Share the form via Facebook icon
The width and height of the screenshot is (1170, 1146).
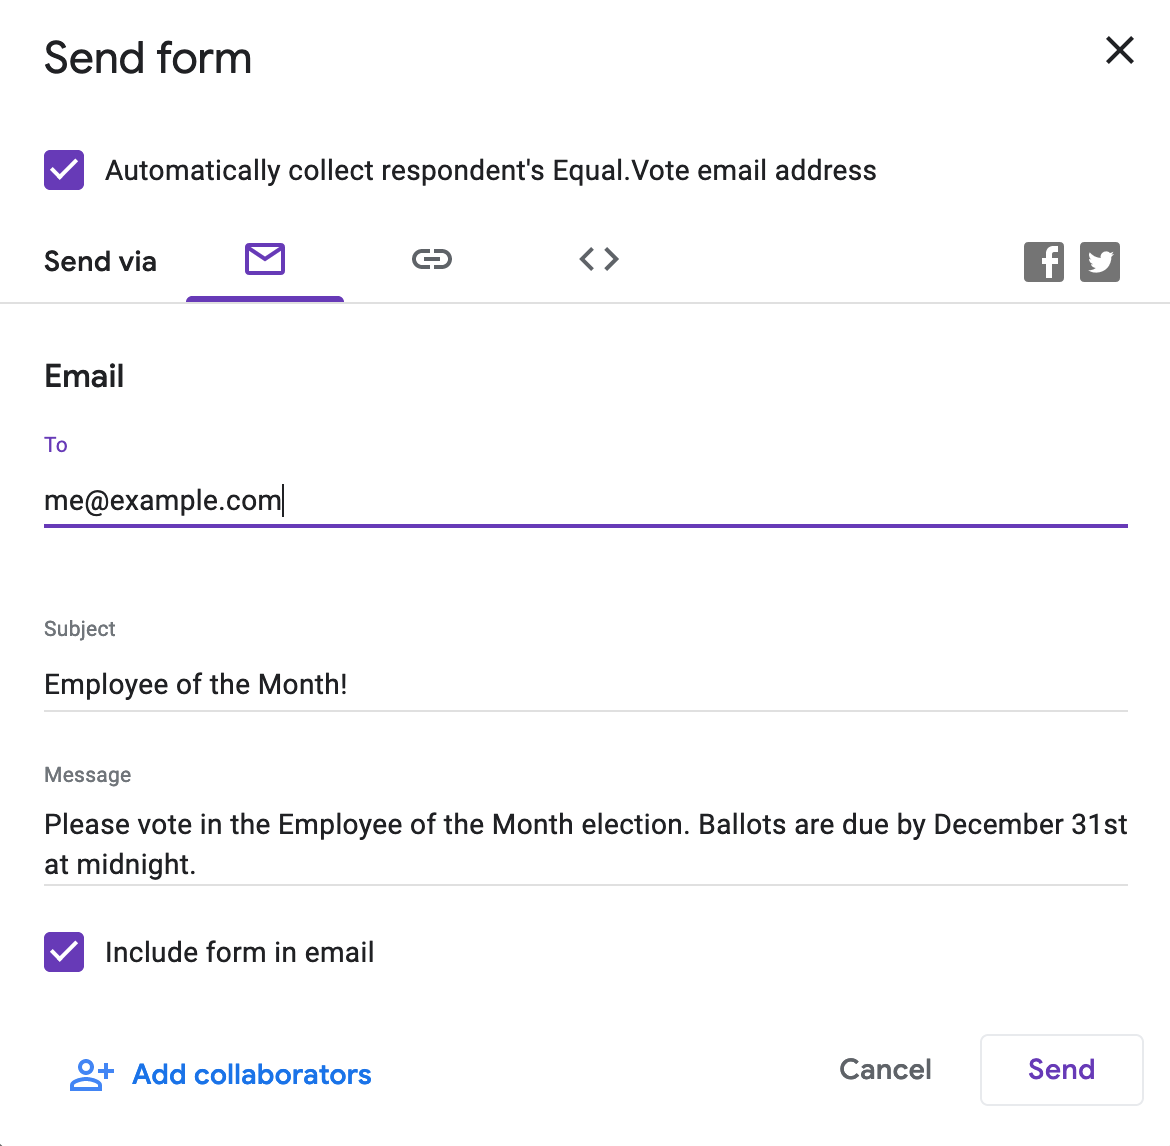tap(1043, 262)
